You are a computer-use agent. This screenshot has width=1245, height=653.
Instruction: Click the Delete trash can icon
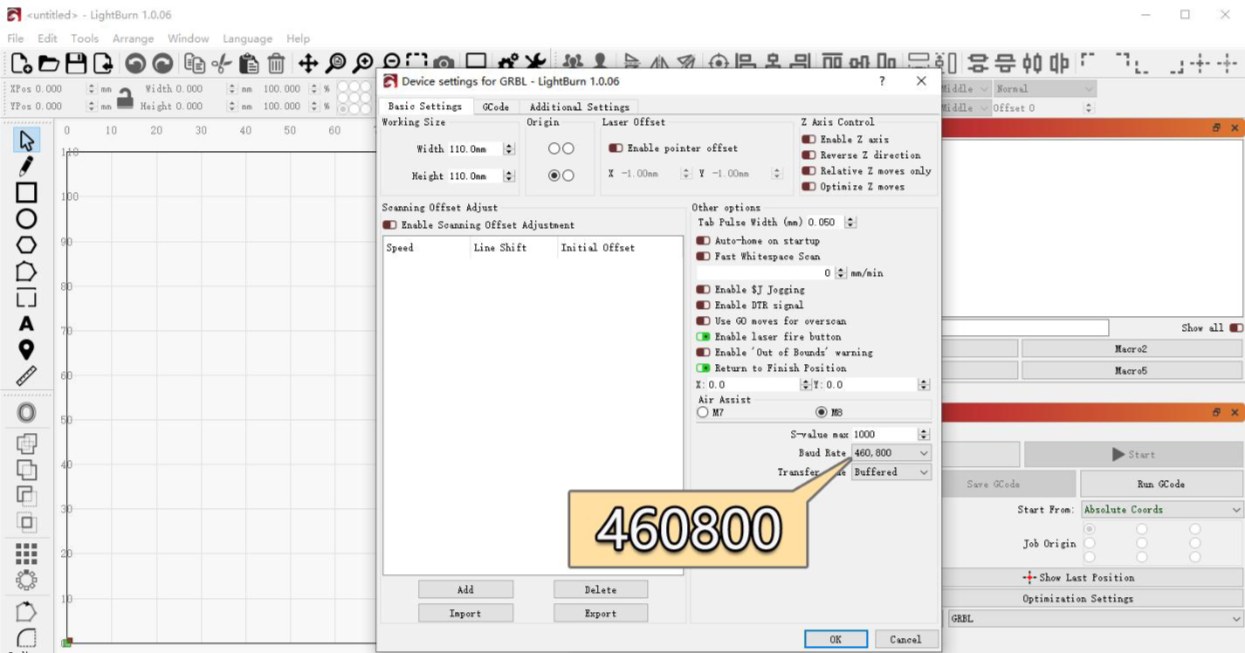276,64
